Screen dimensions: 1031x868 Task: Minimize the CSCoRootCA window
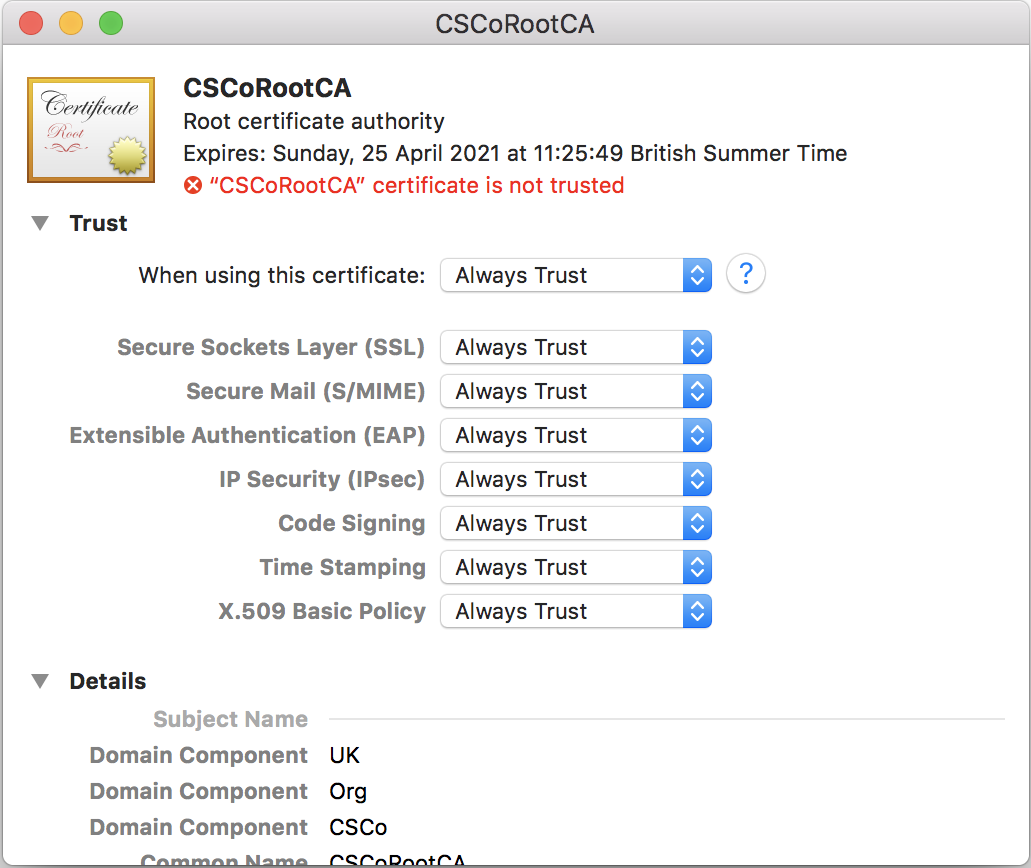coord(71,23)
